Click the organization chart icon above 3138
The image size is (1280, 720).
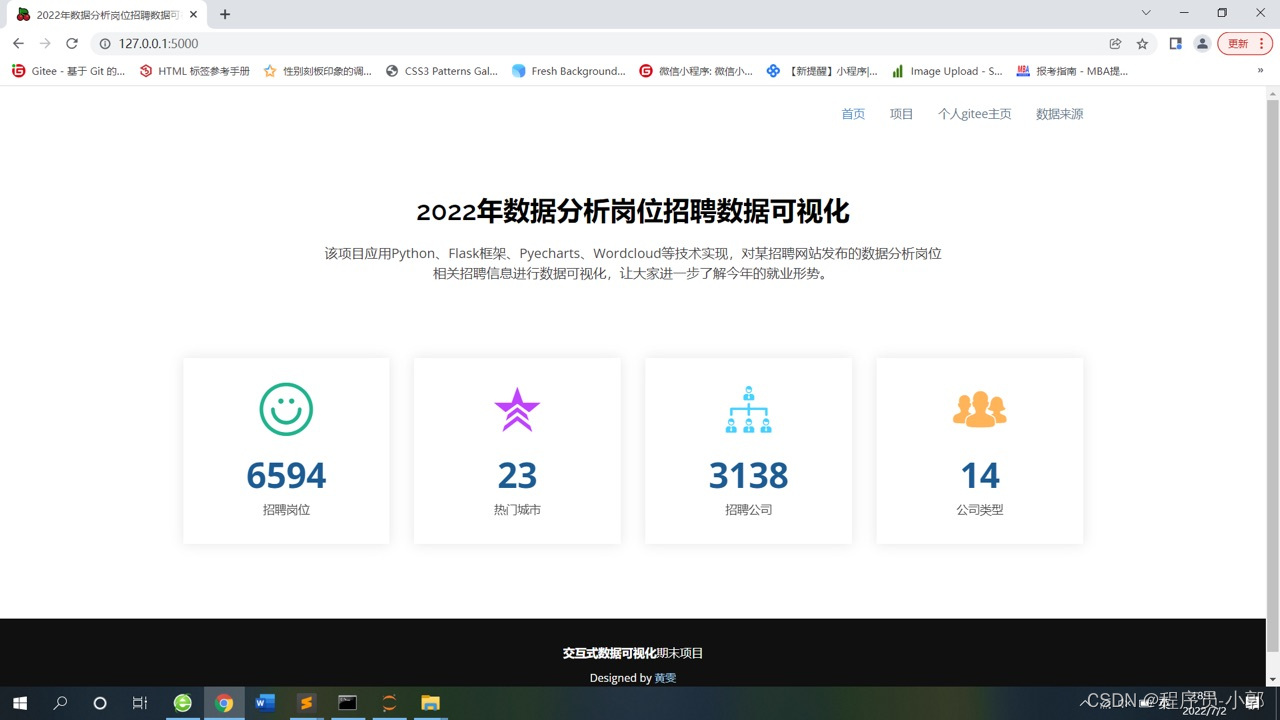click(748, 409)
